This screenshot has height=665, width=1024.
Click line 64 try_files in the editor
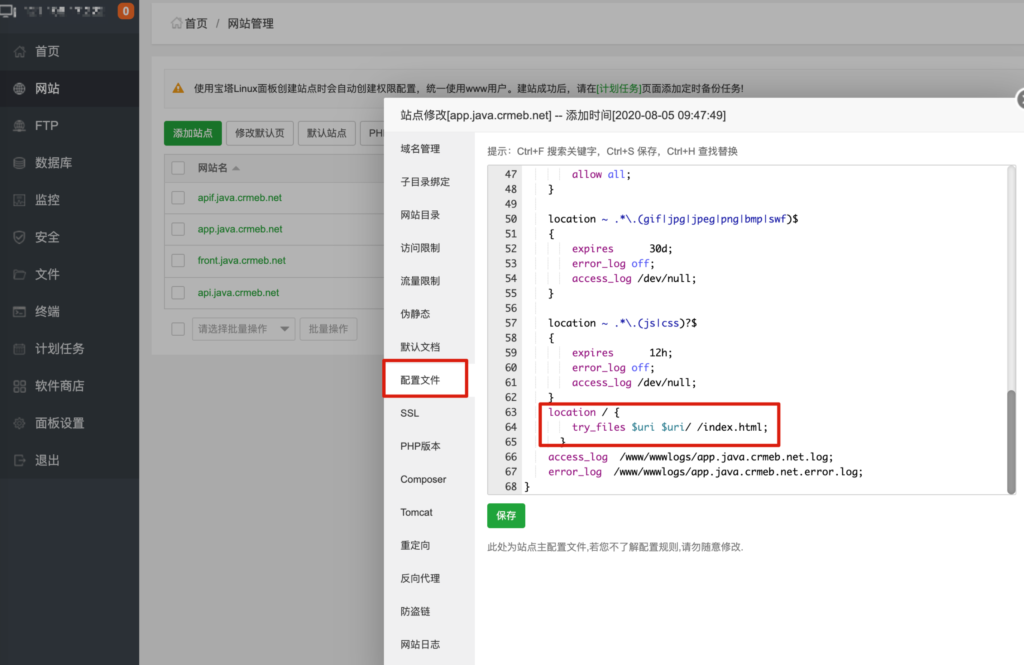coord(669,427)
